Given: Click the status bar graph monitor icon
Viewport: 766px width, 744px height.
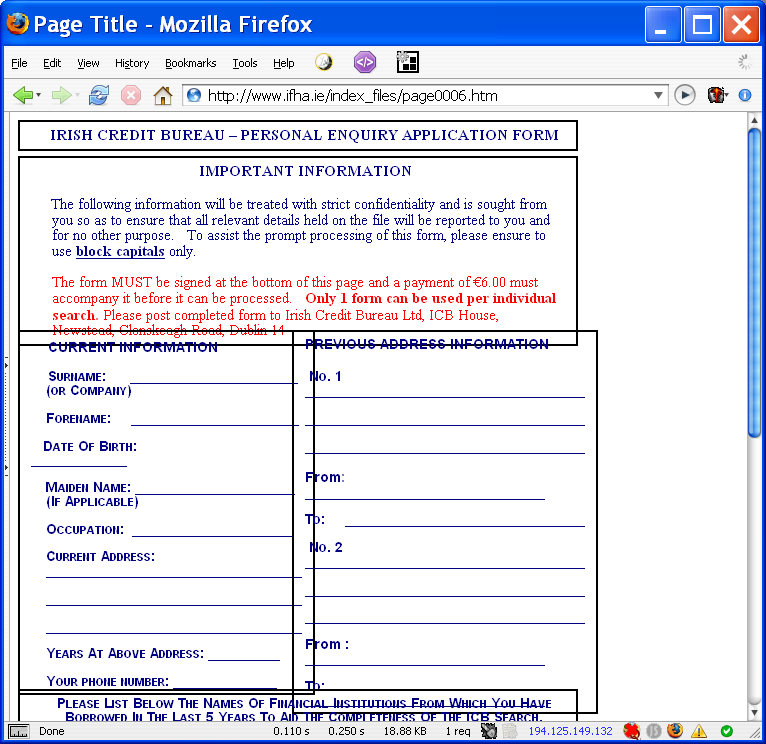Looking at the screenshot, I should tap(19, 731).
